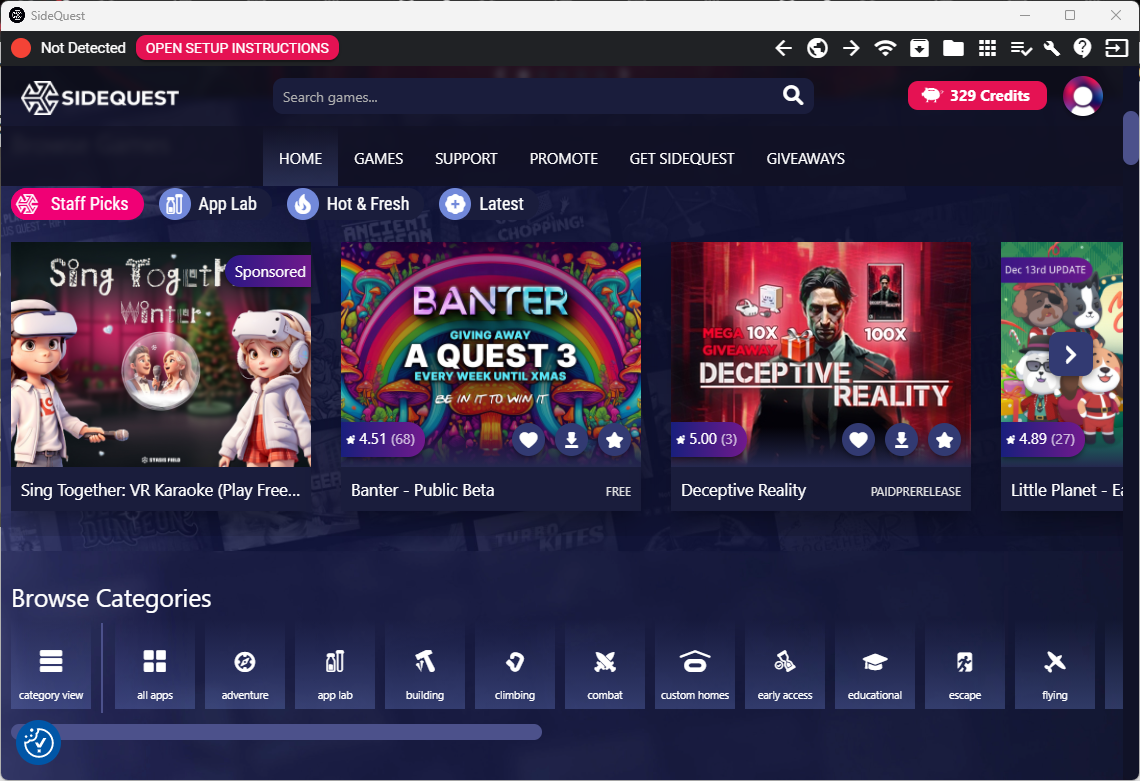Viewport: 1140px width, 781px height.
Task: Open the Banter Quest 3 giveaway thumbnail
Action: [x=491, y=354]
